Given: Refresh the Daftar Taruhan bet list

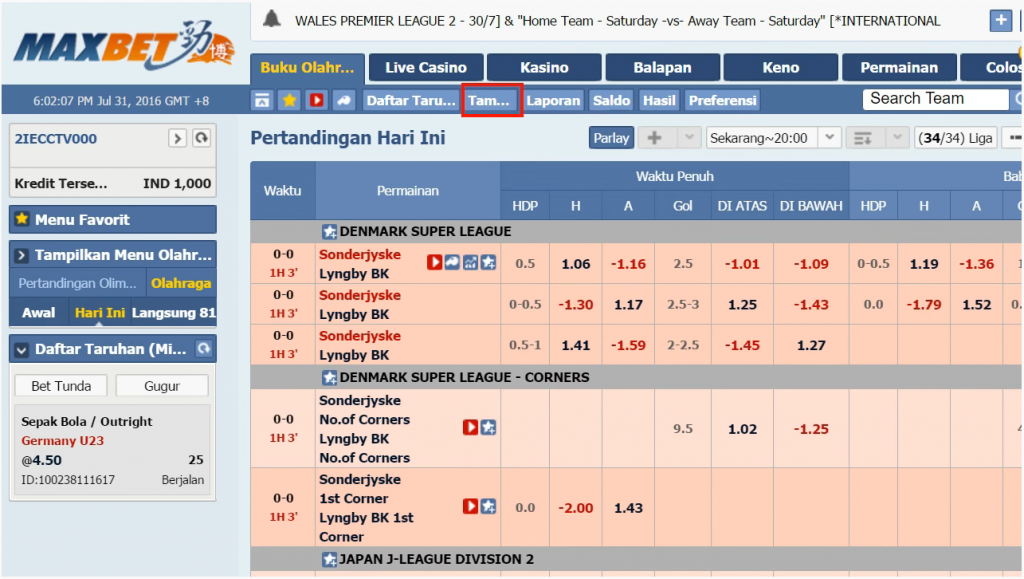Looking at the screenshot, I should [x=204, y=349].
